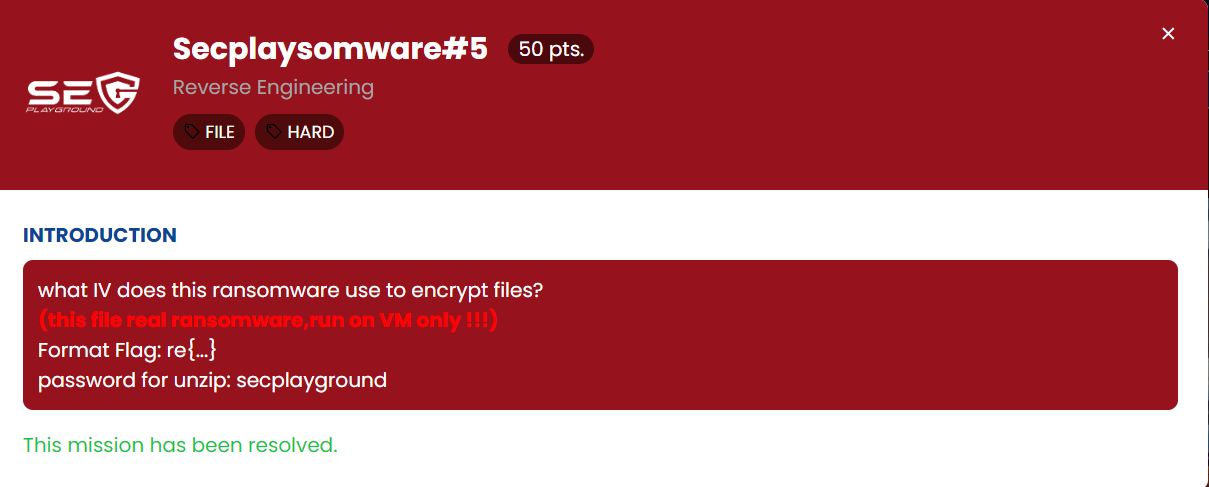
Task: Click the SEC Playground shield logo
Action: (118, 91)
